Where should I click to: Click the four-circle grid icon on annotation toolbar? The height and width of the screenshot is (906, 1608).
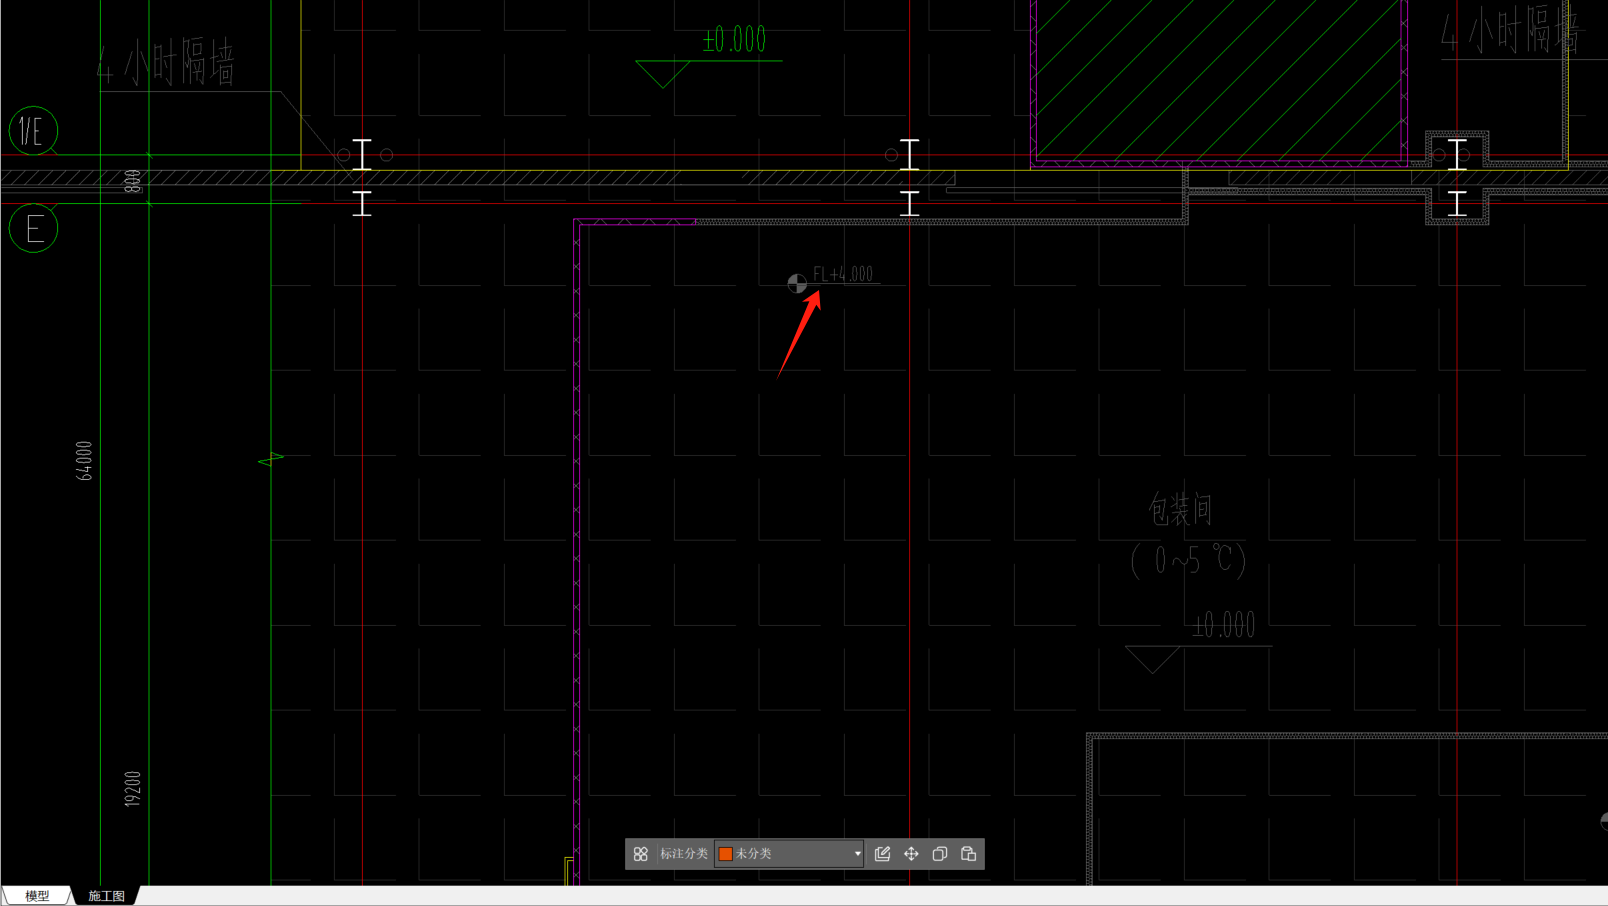[641, 854]
